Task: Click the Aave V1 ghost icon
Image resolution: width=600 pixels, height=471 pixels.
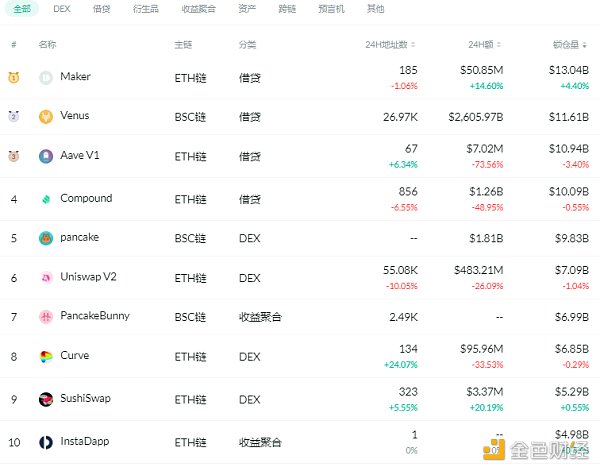Action: coord(46,156)
